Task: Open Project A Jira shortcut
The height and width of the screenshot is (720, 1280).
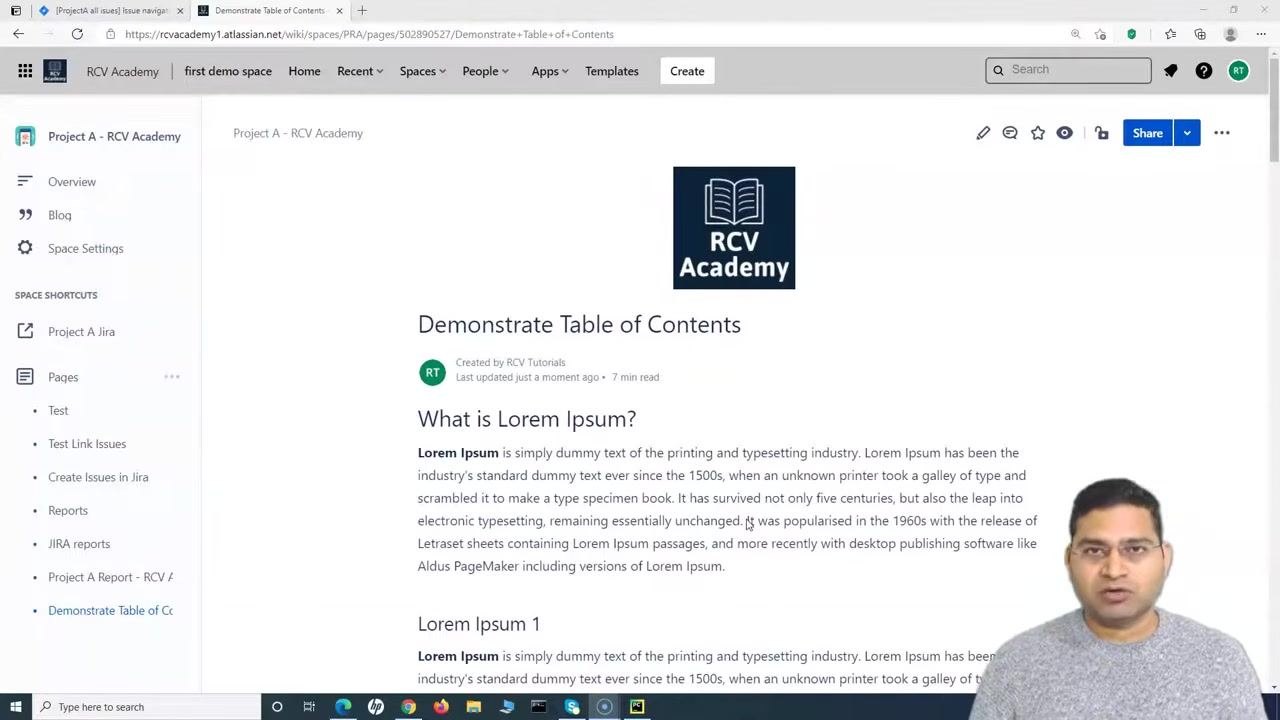Action: click(81, 332)
